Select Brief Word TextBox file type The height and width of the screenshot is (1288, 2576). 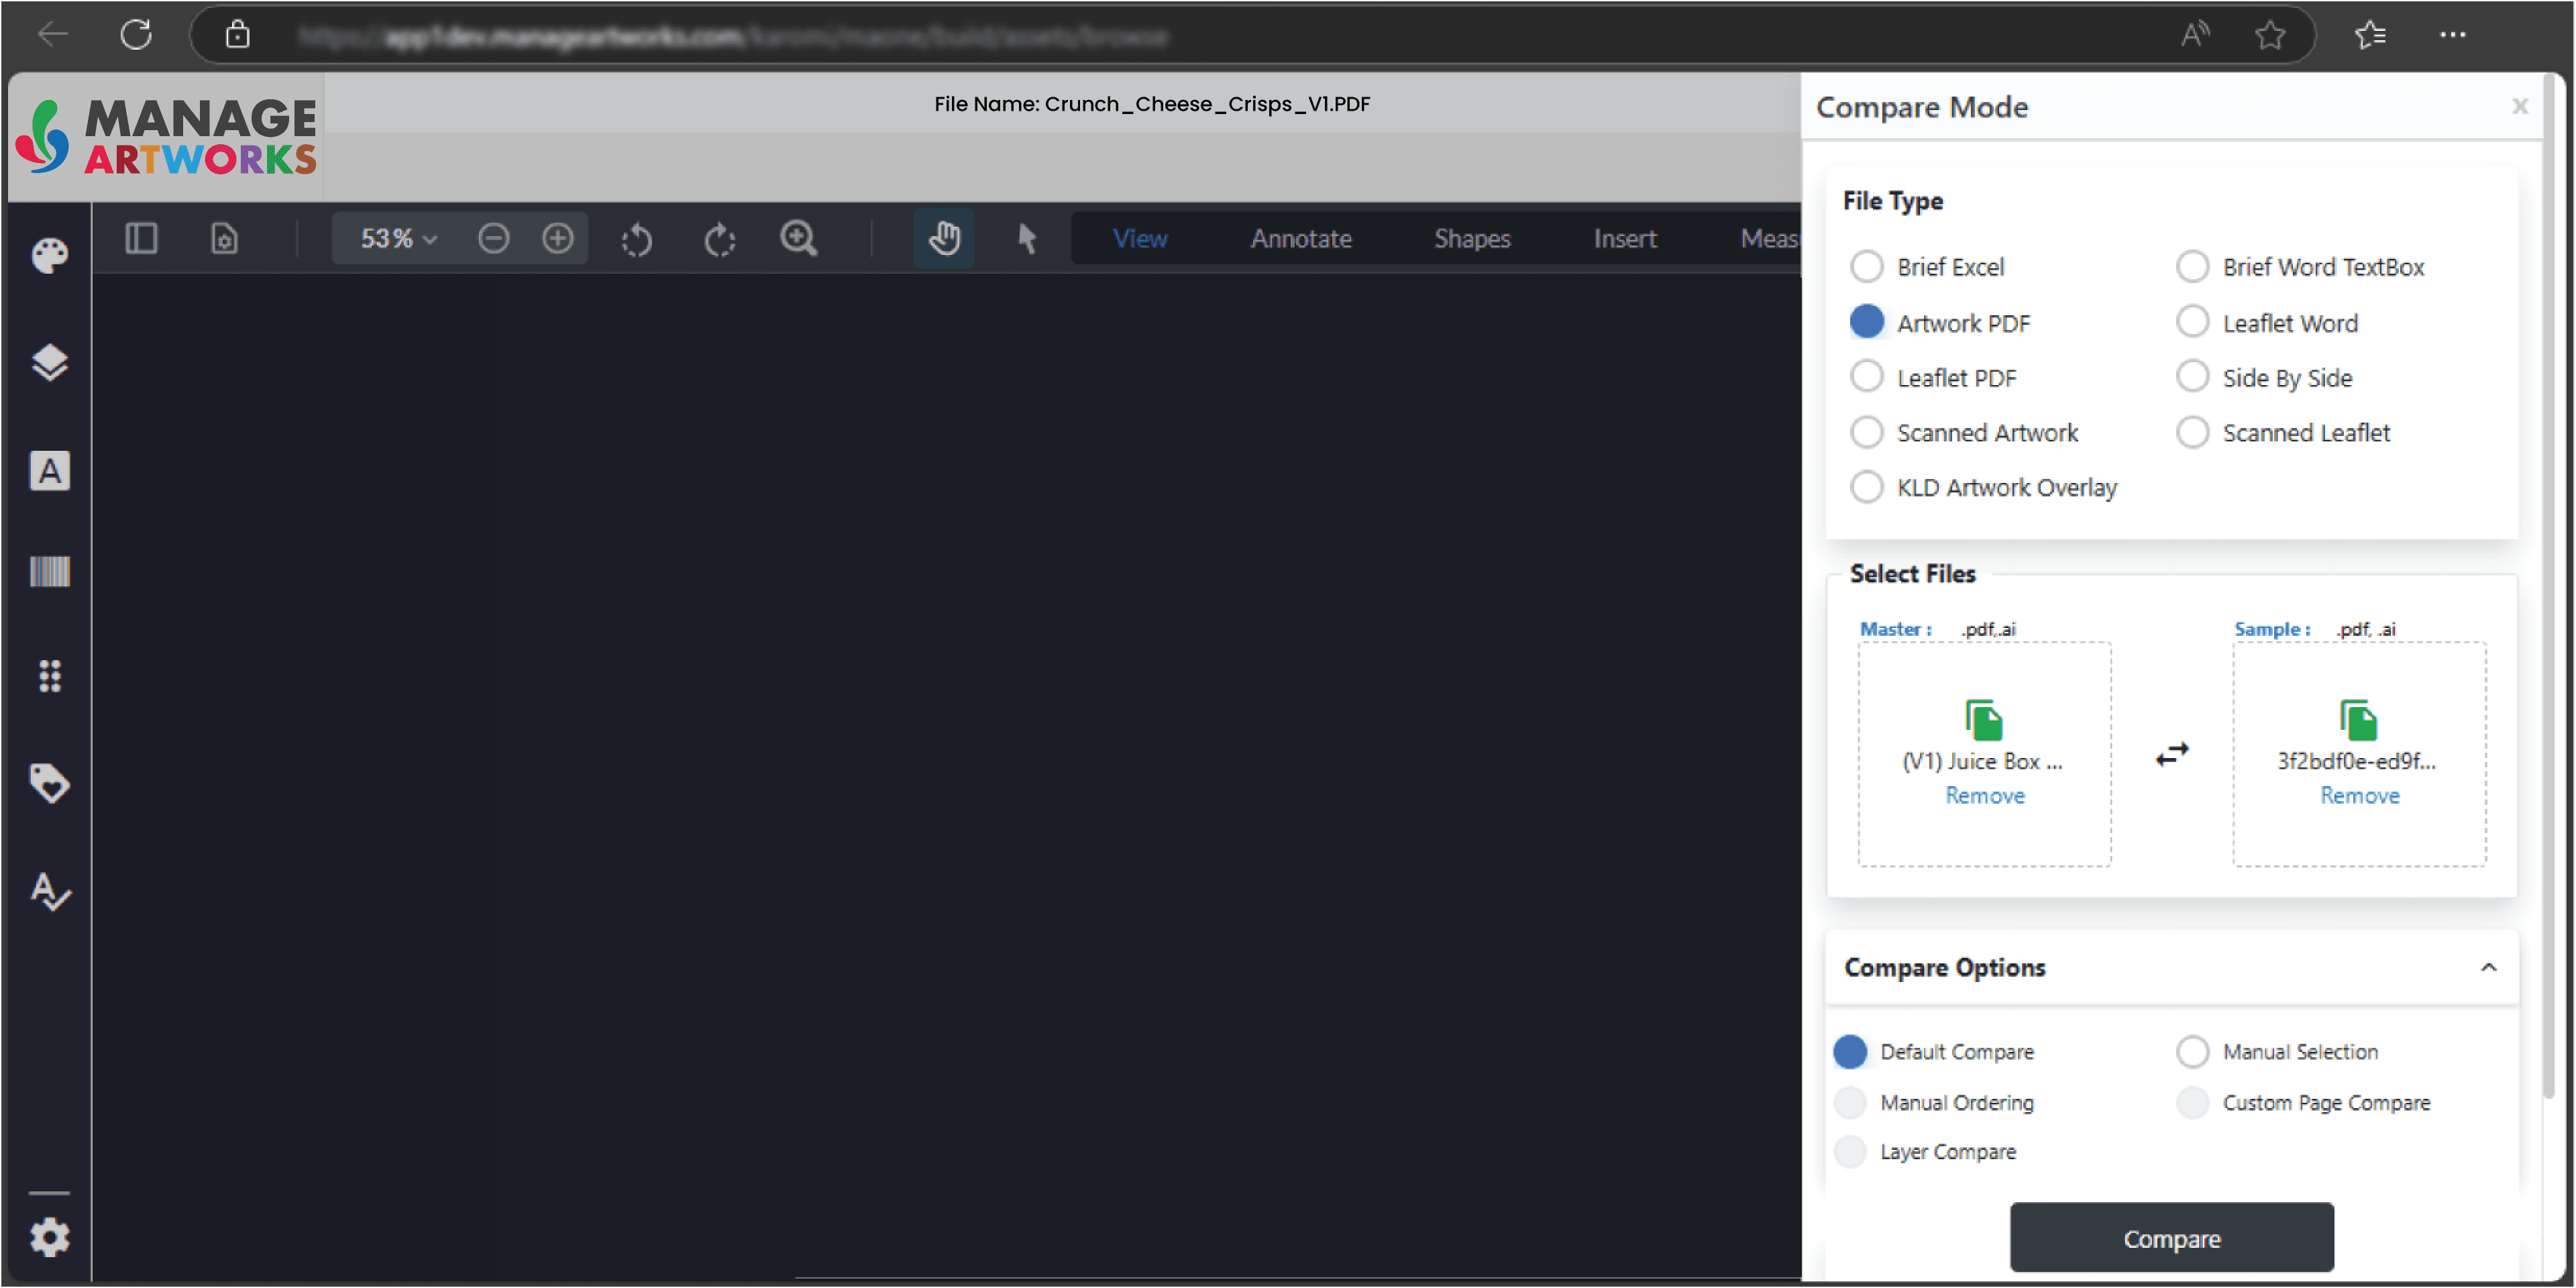pyautogui.click(x=2192, y=267)
